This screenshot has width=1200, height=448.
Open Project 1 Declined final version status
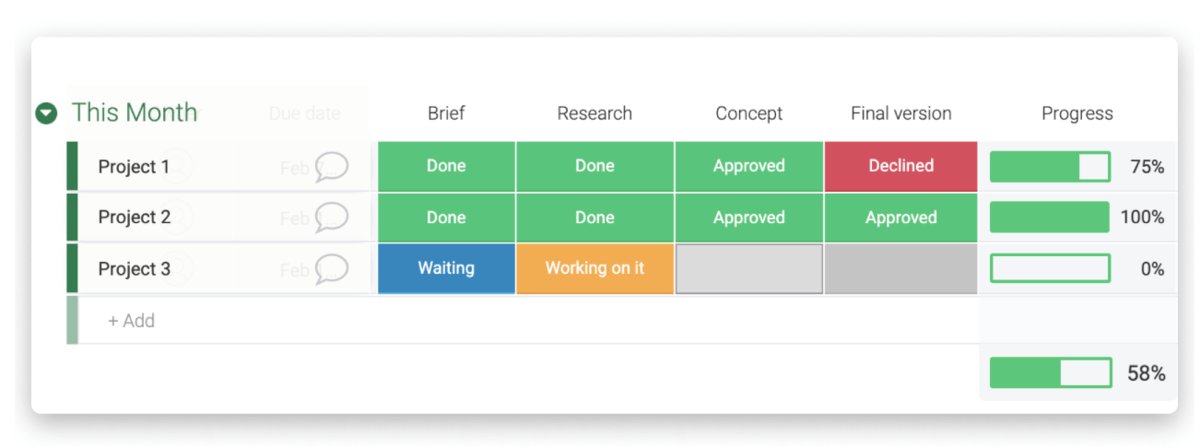point(901,166)
